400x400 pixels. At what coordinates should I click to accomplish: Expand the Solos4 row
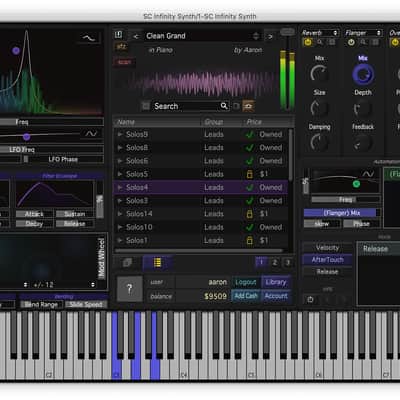coord(120,187)
